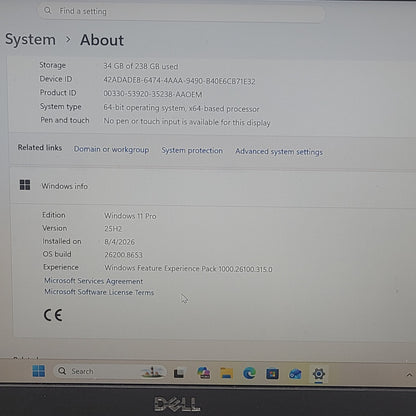Click the Windows info section header
Viewport: 416px width, 416px height.
pos(213,186)
